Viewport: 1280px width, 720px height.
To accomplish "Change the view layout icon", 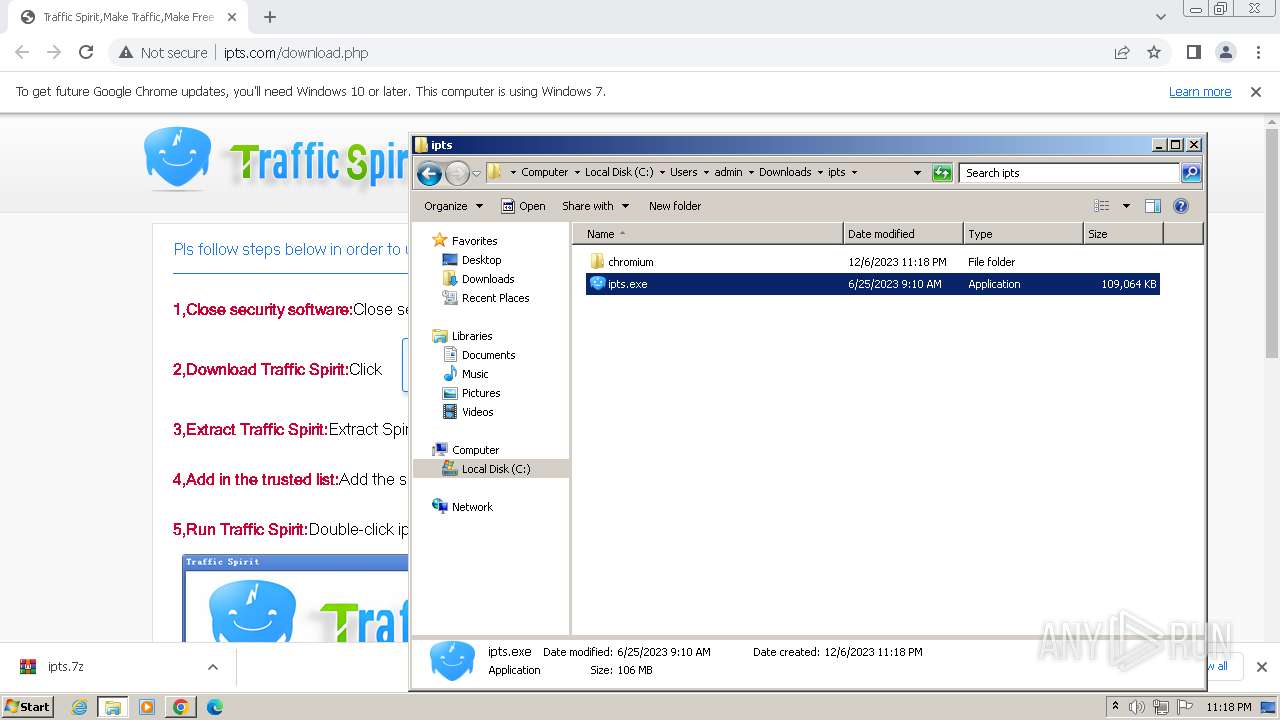I will pos(1102,206).
